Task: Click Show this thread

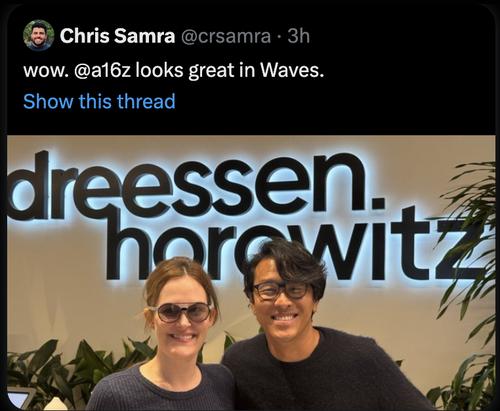Action: pos(99,101)
